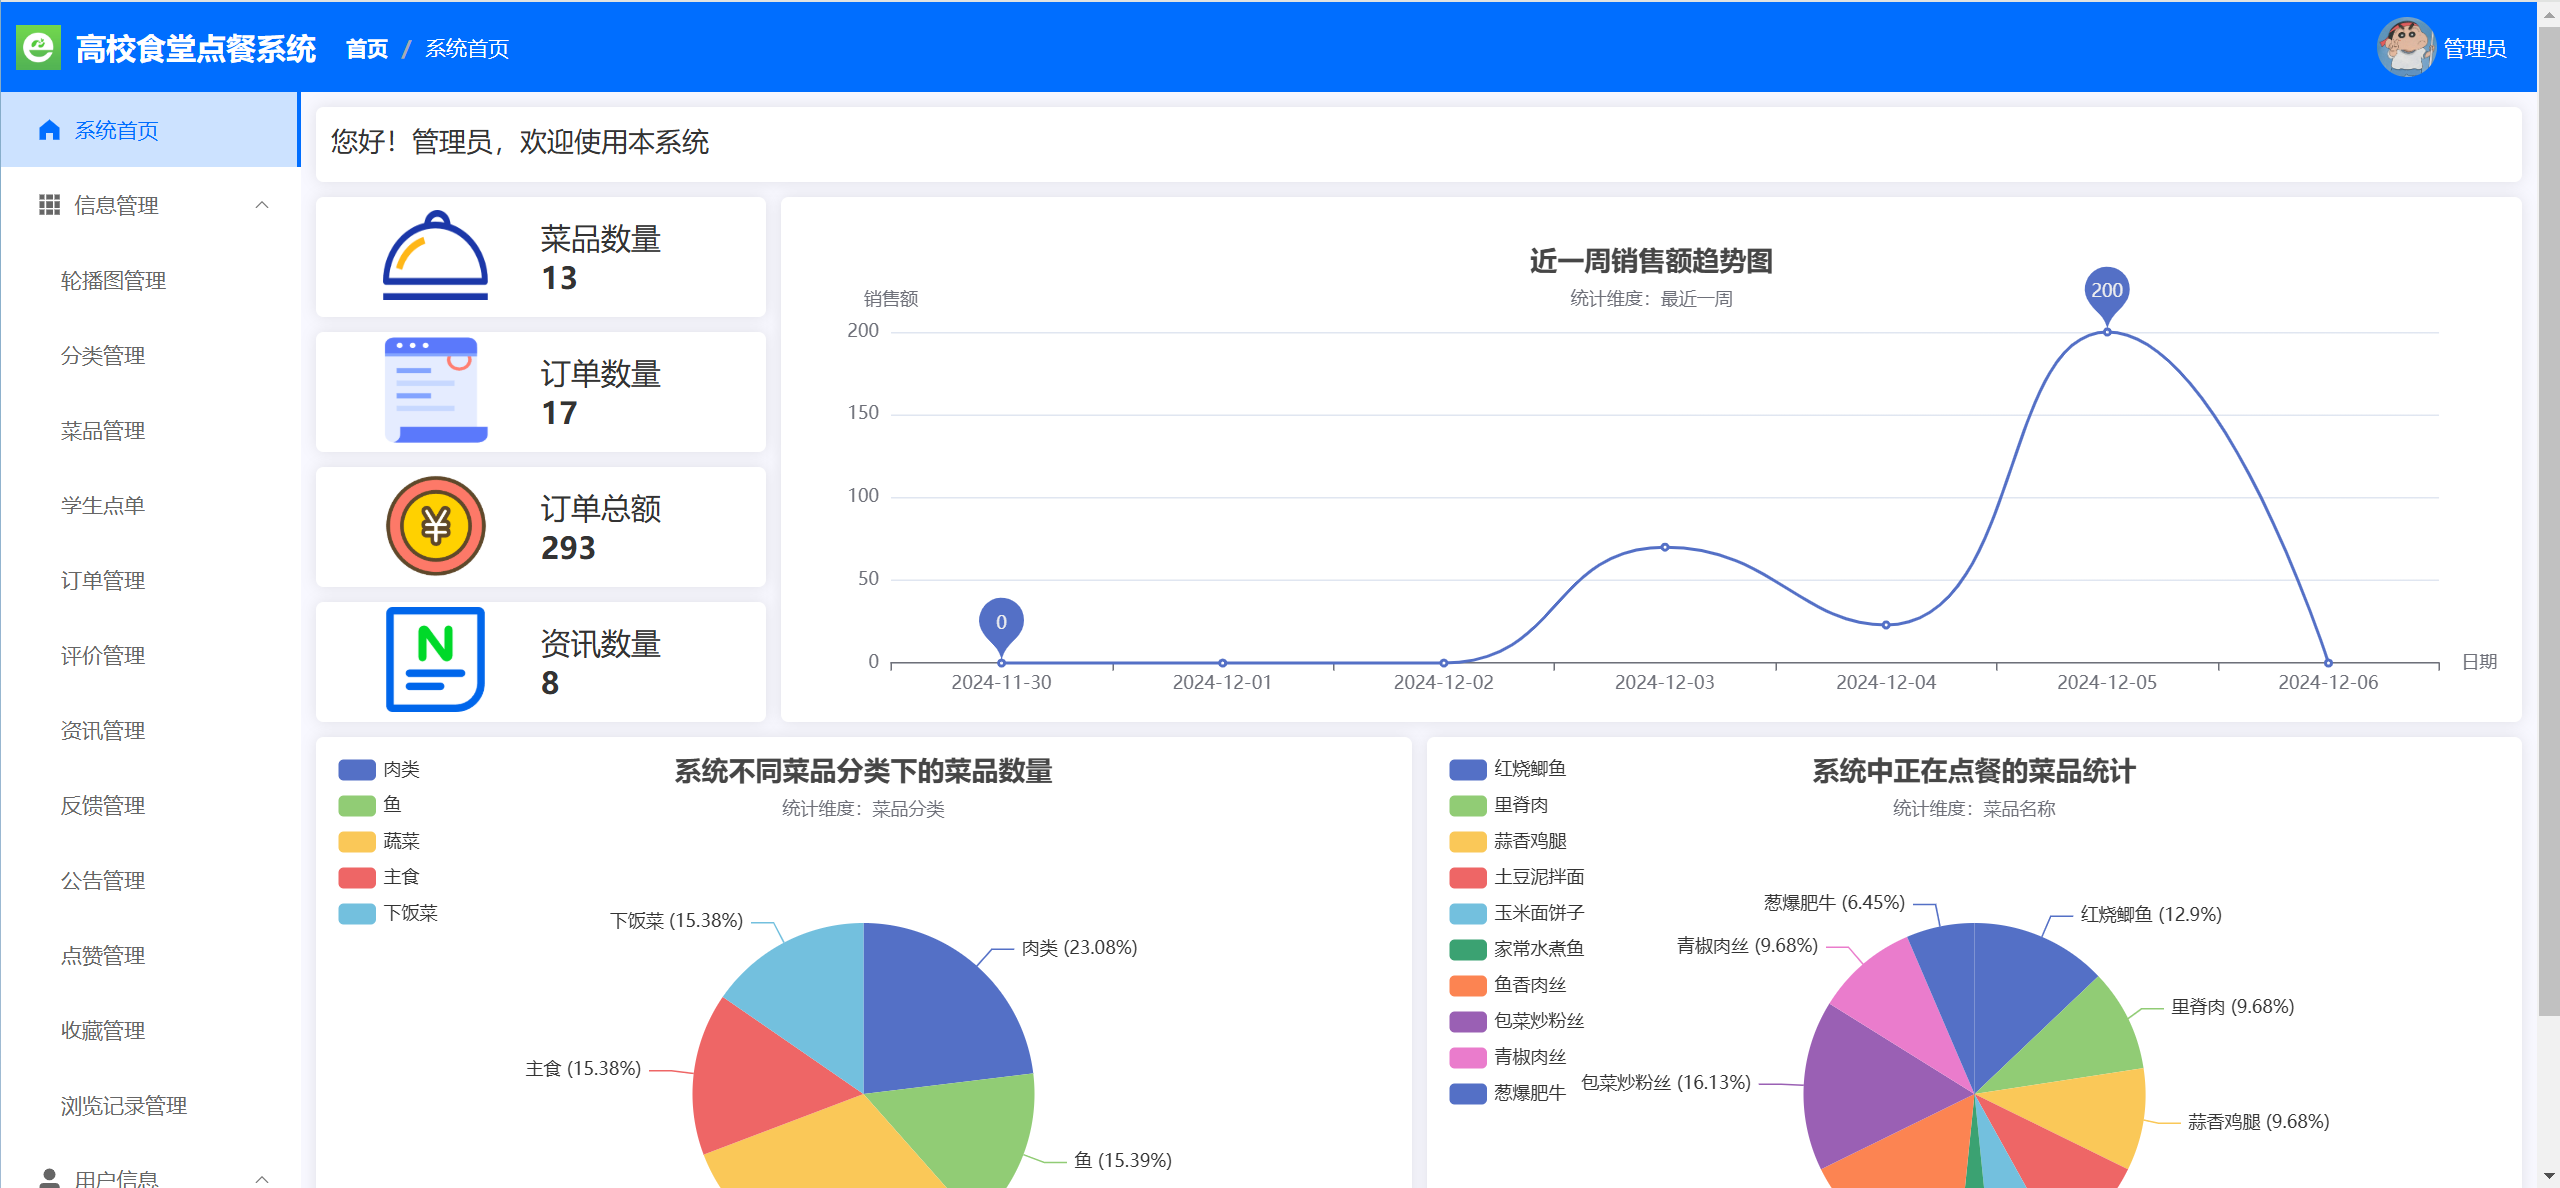The width and height of the screenshot is (2560, 1188).
Task: Collapse the 信息管理 menu chevron
Action: tap(262, 205)
